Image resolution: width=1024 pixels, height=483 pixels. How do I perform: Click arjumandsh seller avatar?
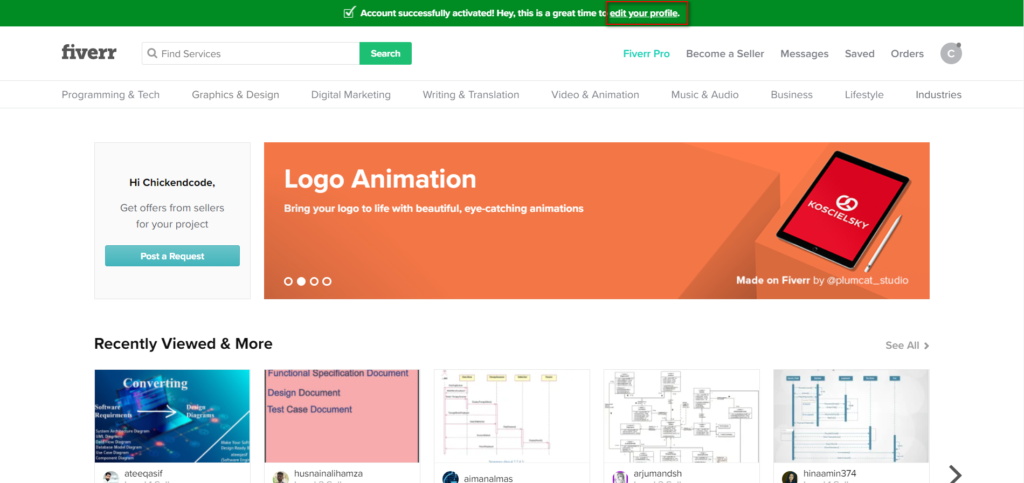pos(620,477)
